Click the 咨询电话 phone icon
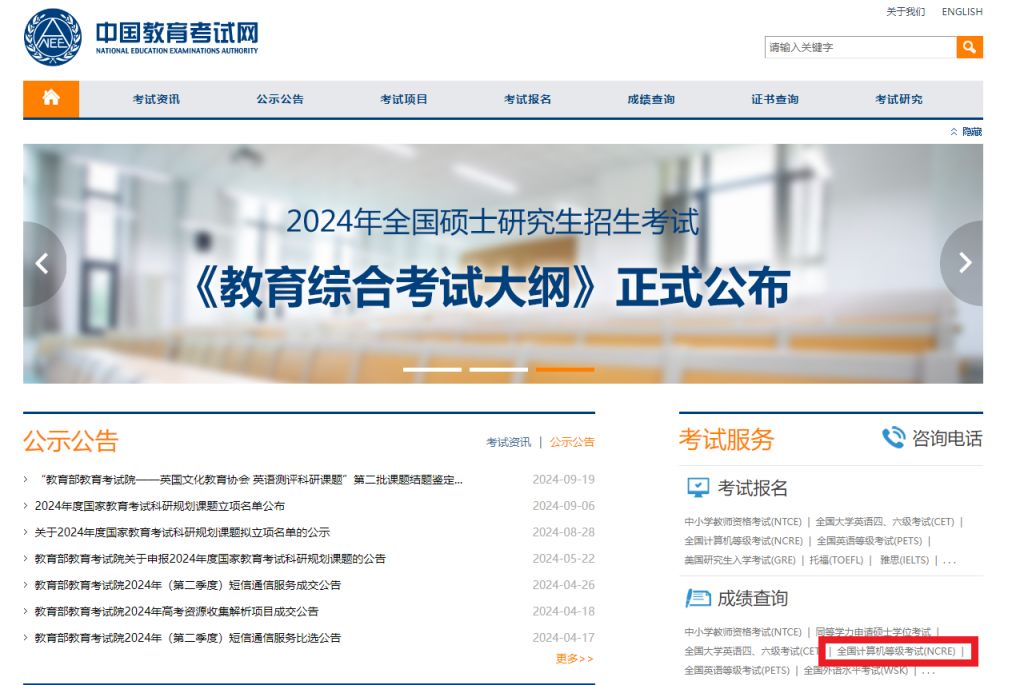 point(893,438)
